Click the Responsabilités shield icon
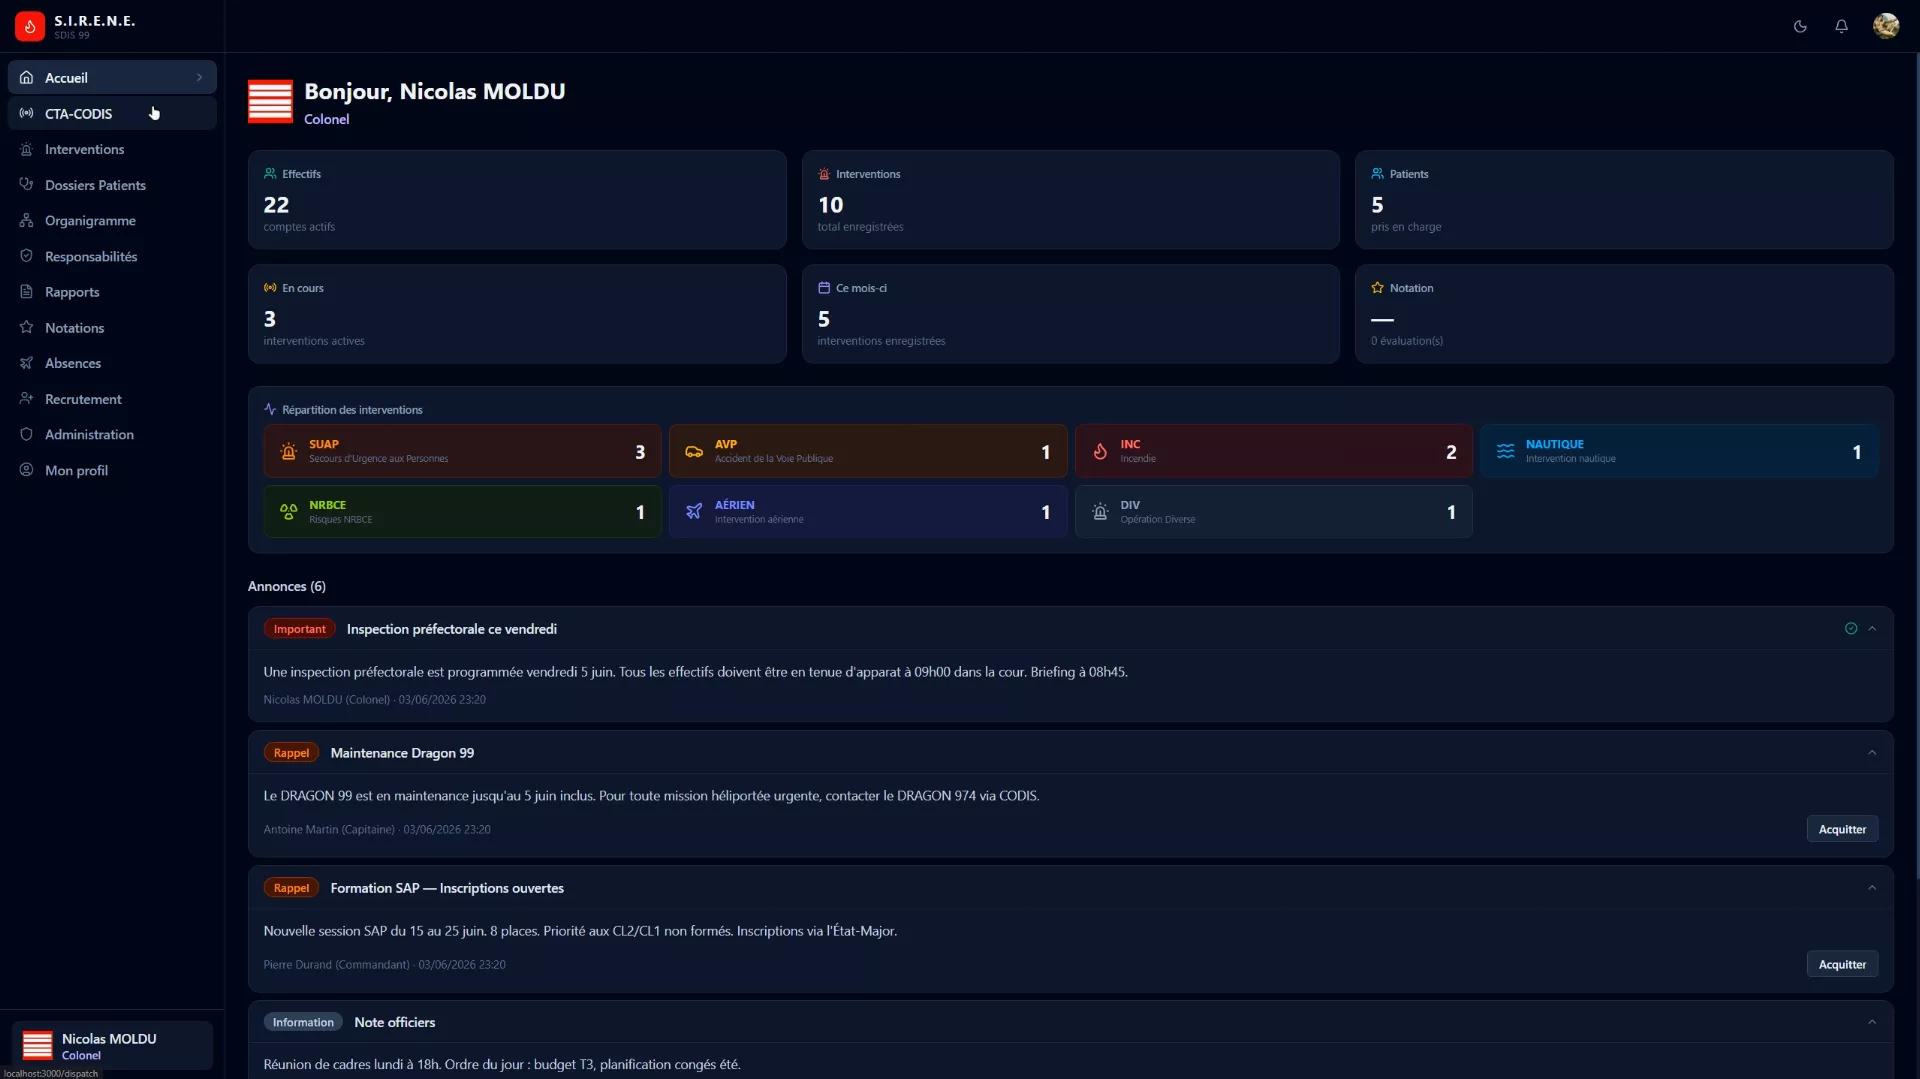This screenshot has height=1079, width=1920. 27,256
